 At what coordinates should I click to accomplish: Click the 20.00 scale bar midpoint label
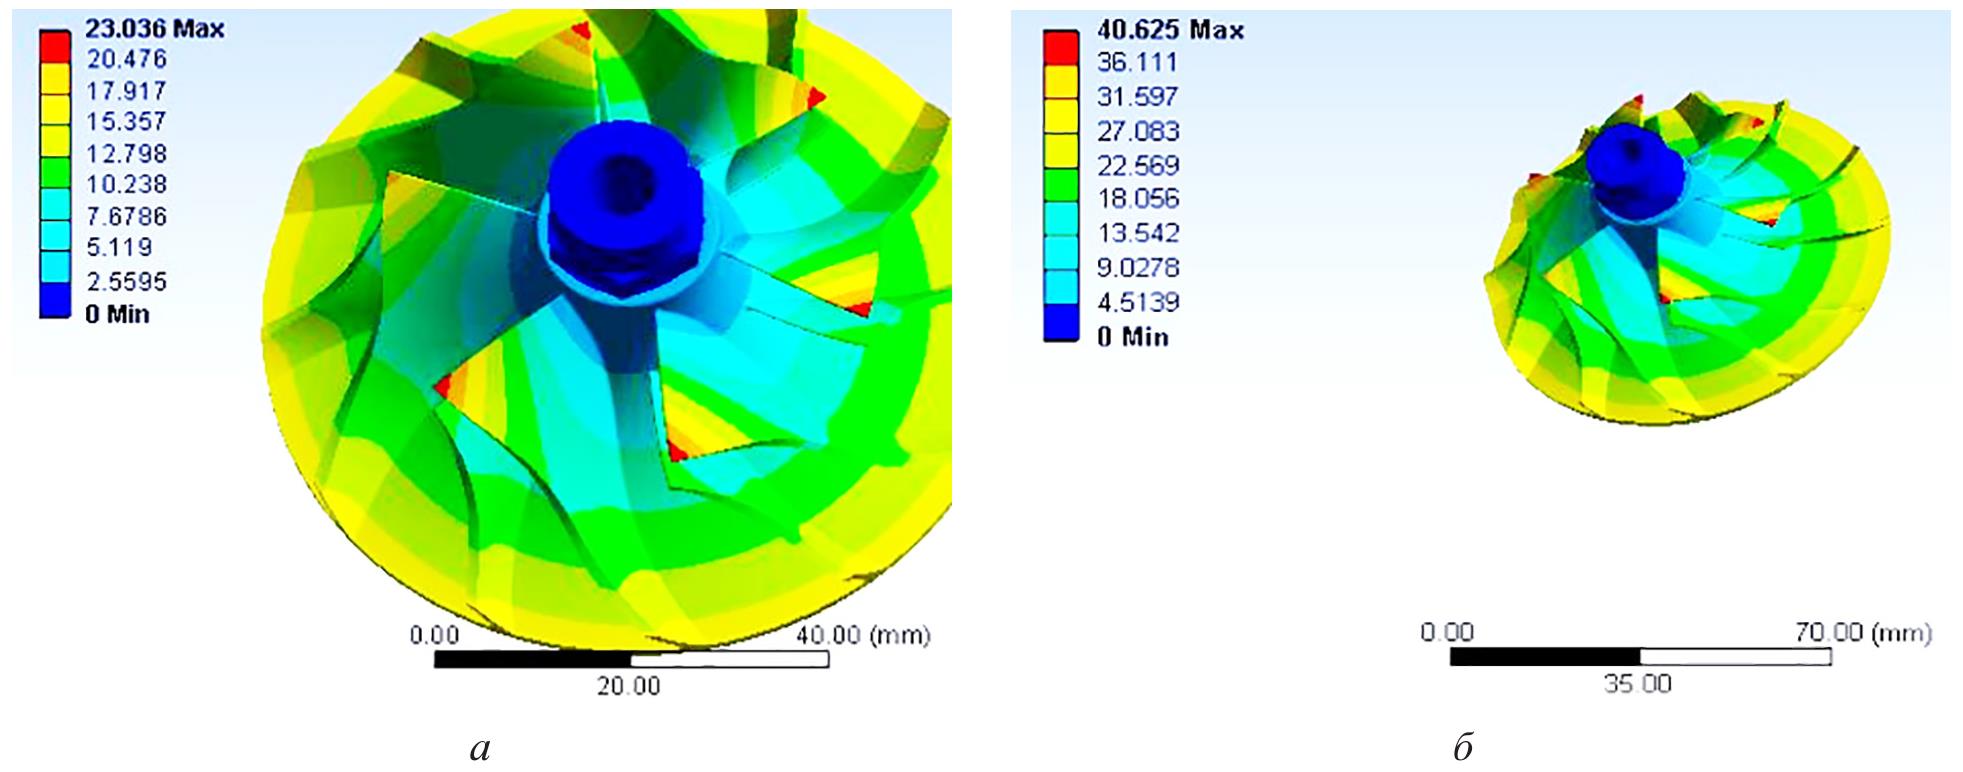628,687
